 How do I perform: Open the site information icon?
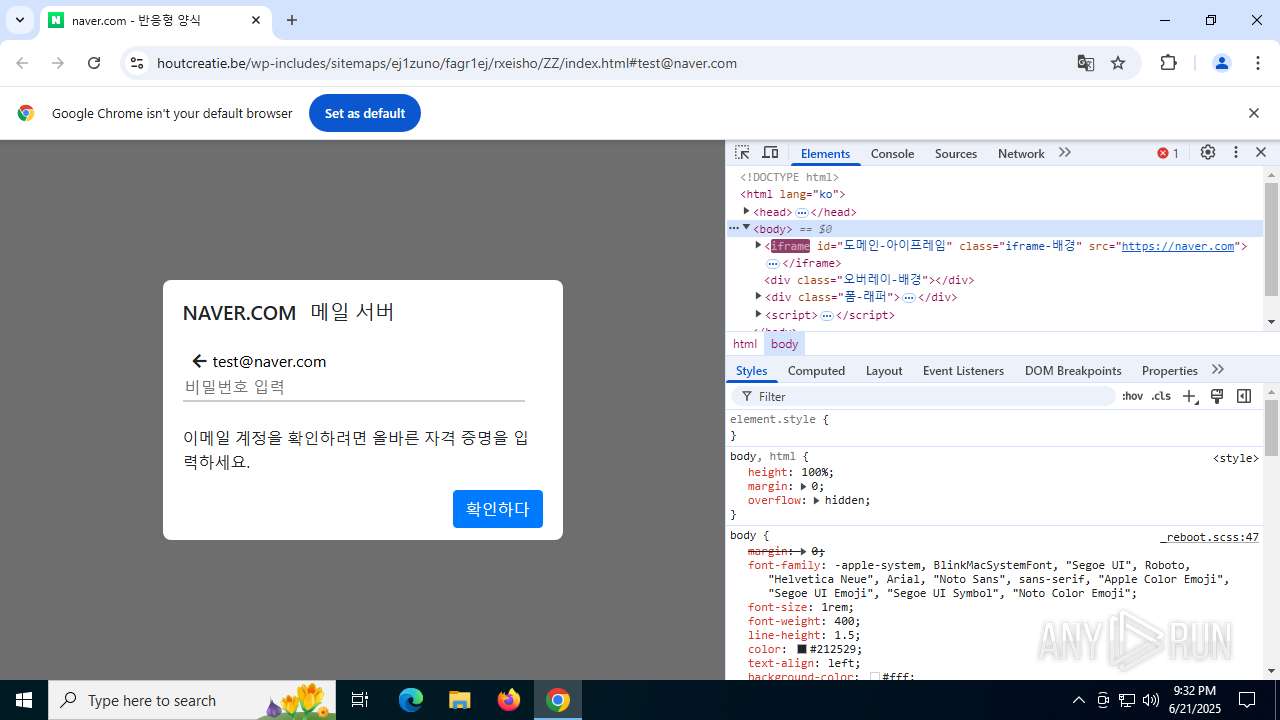(x=137, y=63)
